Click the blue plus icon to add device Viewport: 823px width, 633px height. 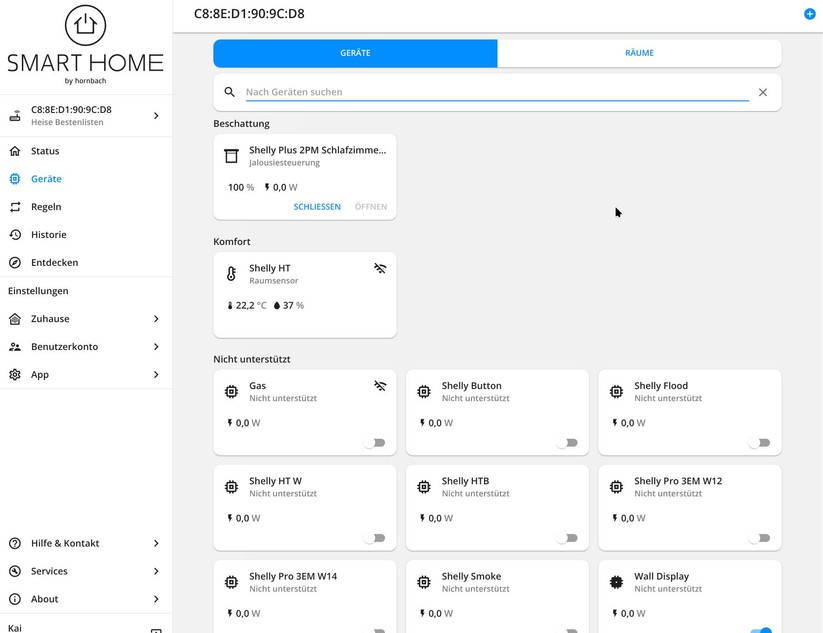(810, 14)
